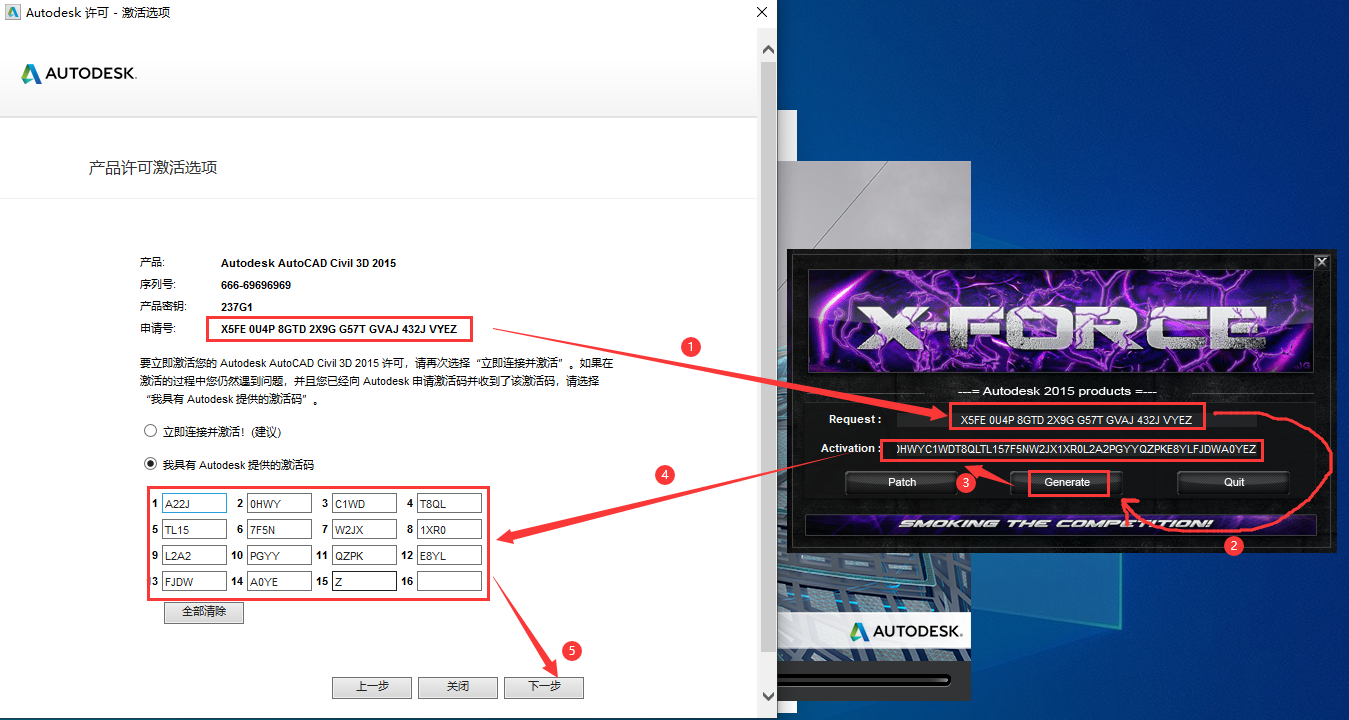
Task: Click the 上一步 previous step button
Action: click(x=372, y=687)
